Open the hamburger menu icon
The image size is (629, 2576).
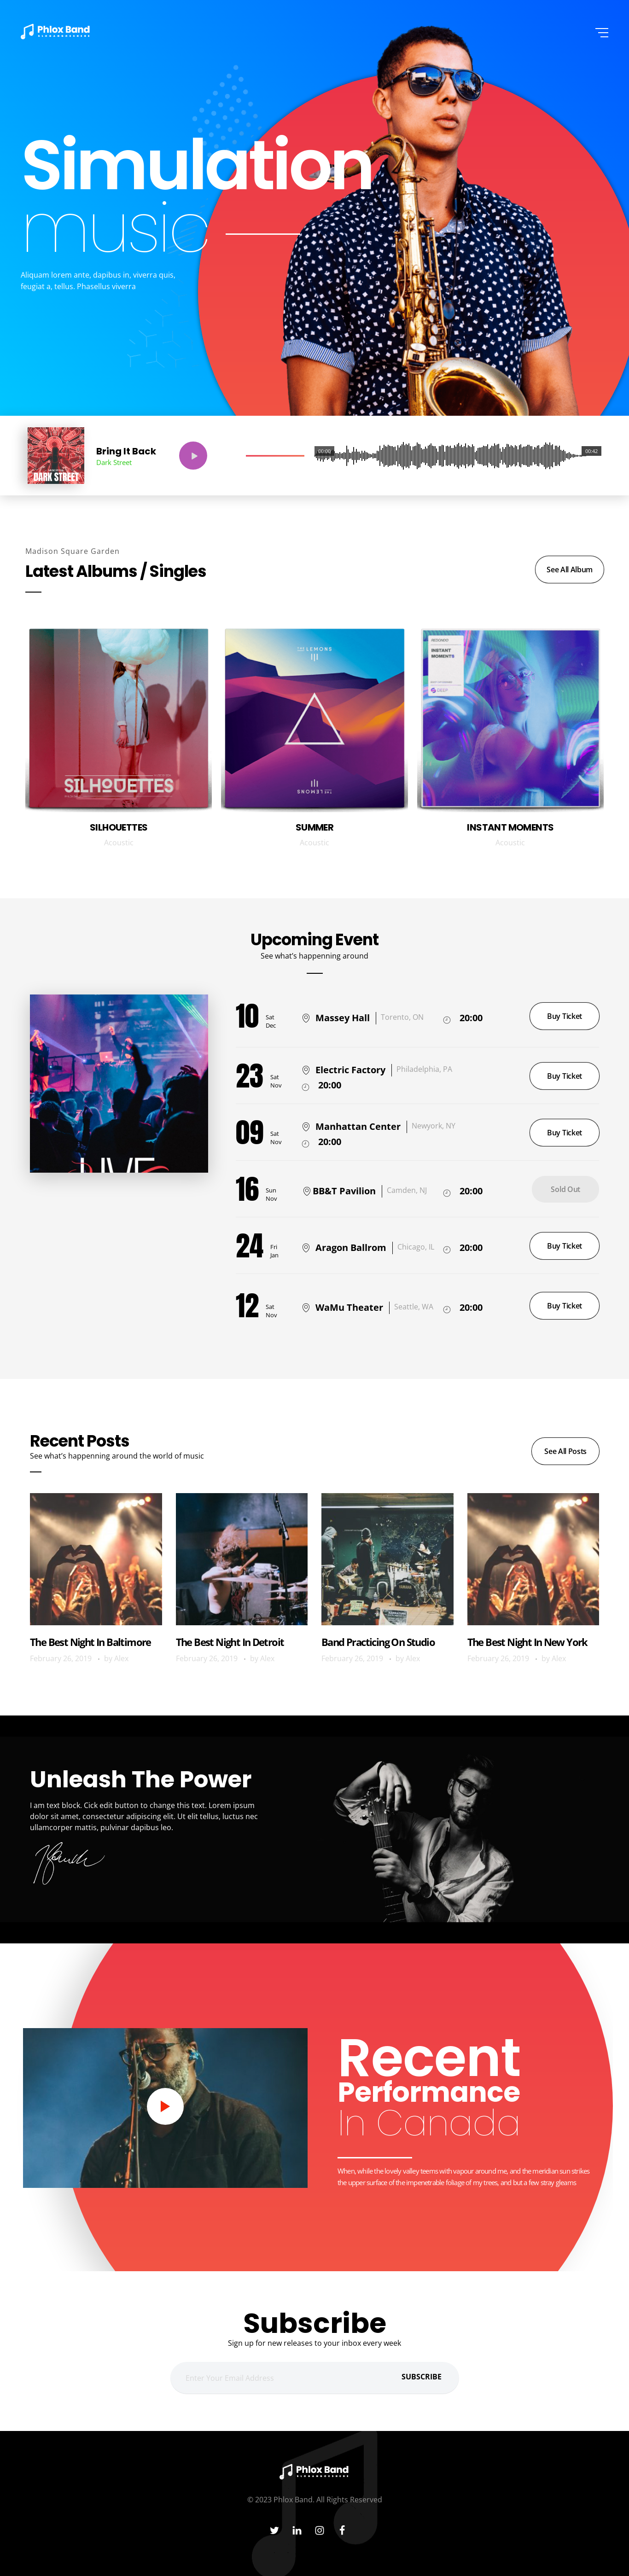(601, 33)
